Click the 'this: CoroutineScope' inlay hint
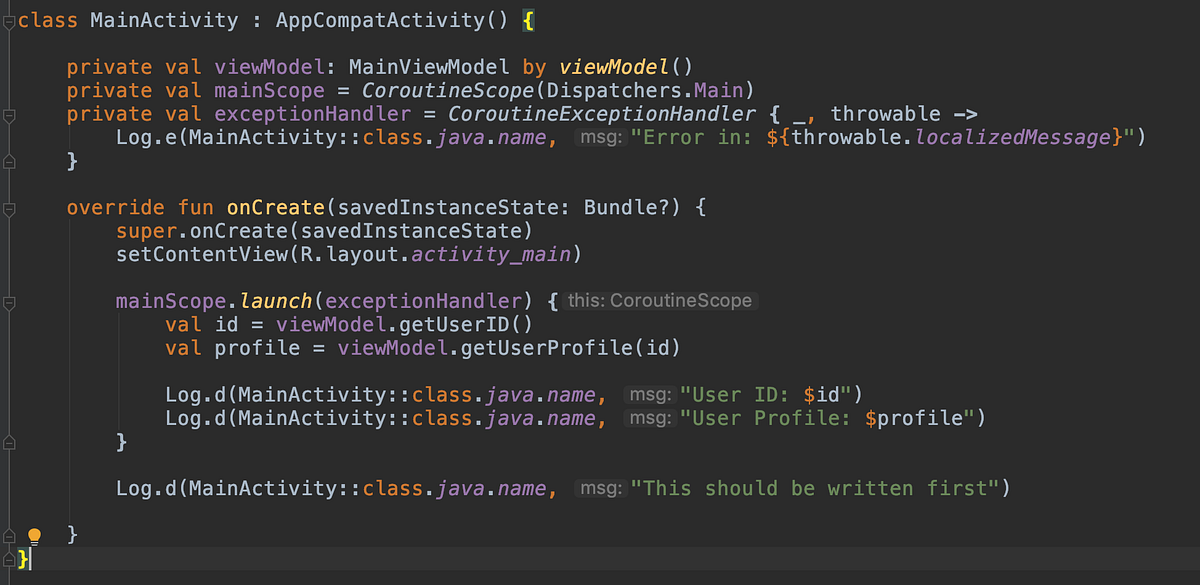1200x585 pixels. pyautogui.click(x=659, y=300)
